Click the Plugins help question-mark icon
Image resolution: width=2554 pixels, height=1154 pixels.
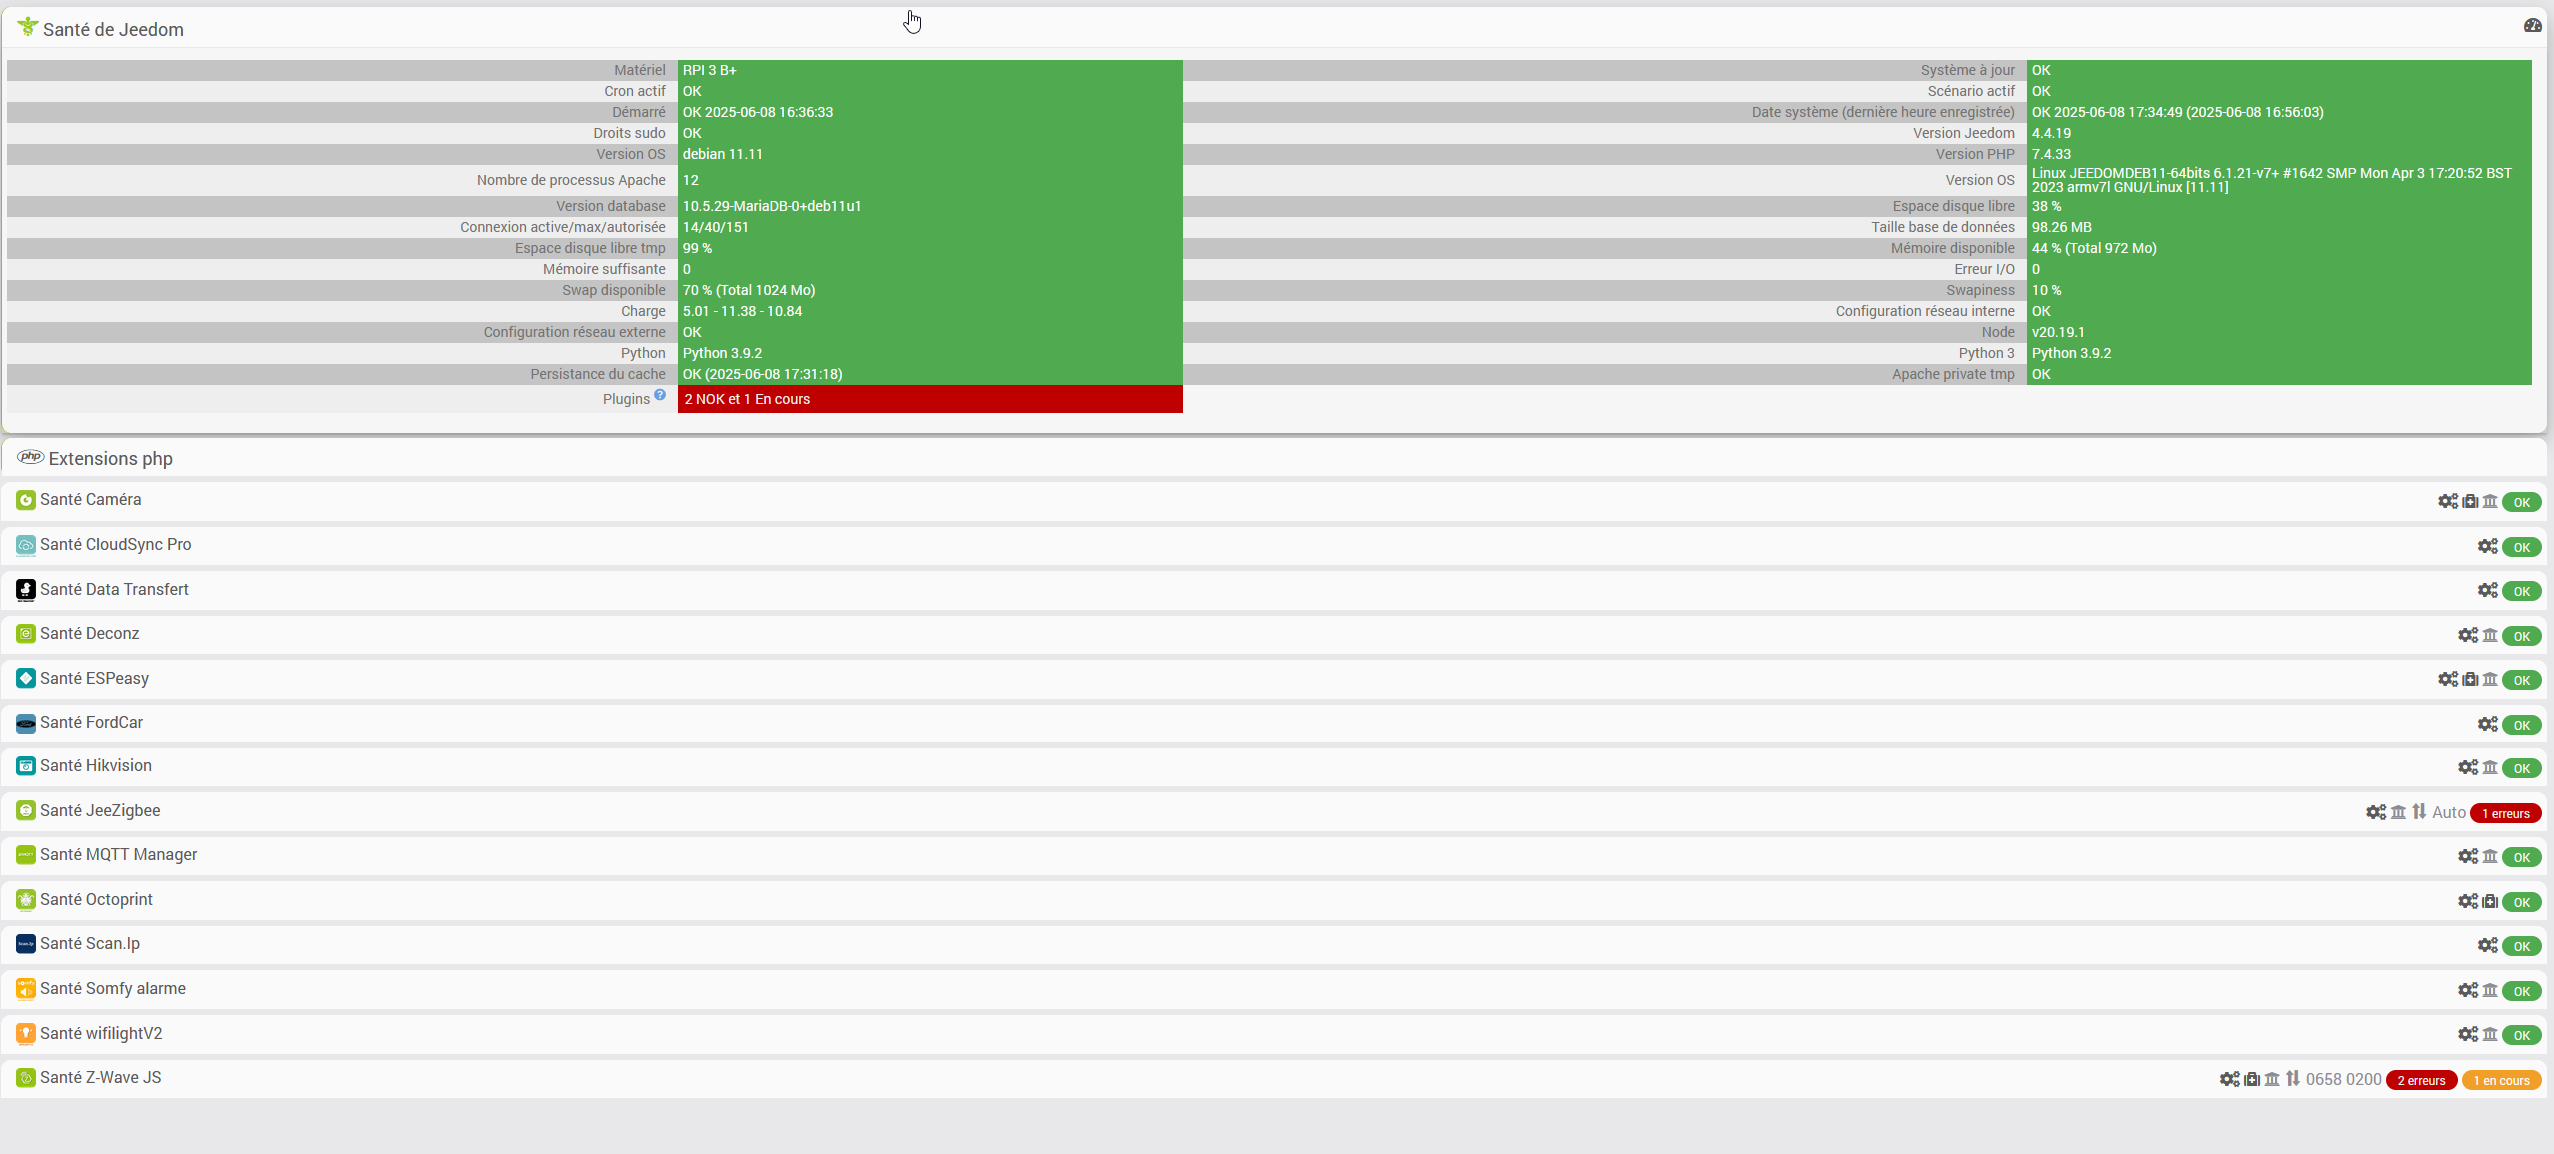pyautogui.click(x=660, y=395)
